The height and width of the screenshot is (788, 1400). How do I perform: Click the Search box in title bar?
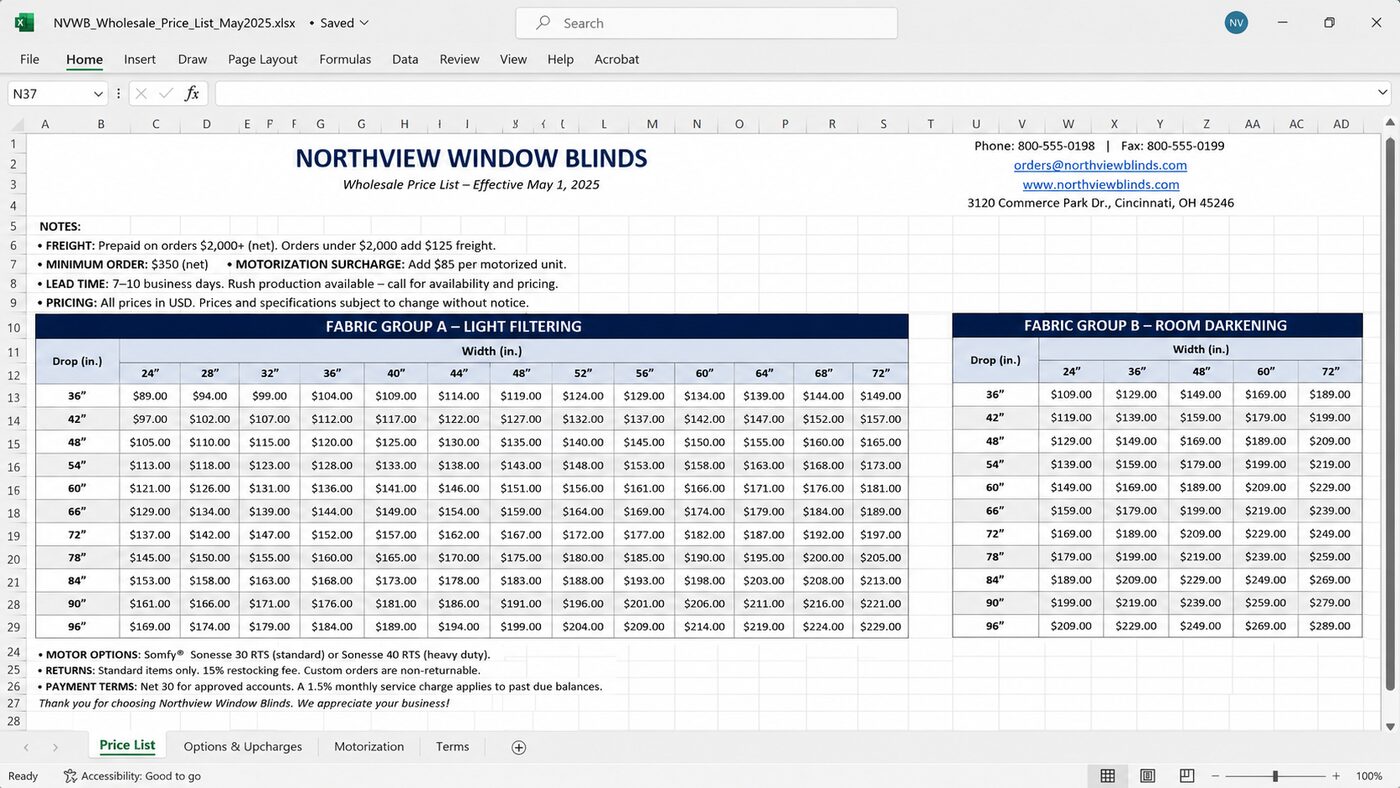pos(706,23)
